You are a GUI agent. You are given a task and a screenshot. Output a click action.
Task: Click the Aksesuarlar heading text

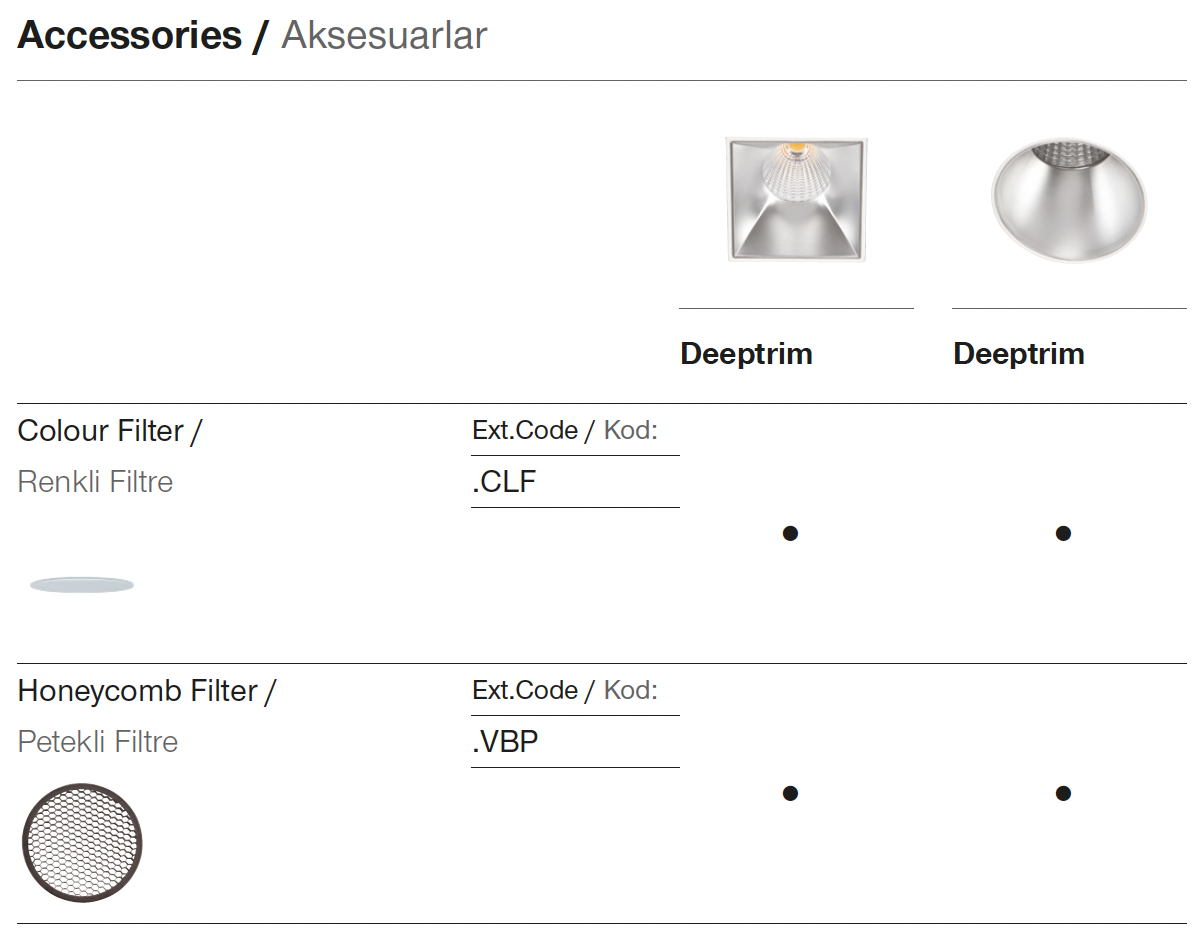[x=384, y=36]
